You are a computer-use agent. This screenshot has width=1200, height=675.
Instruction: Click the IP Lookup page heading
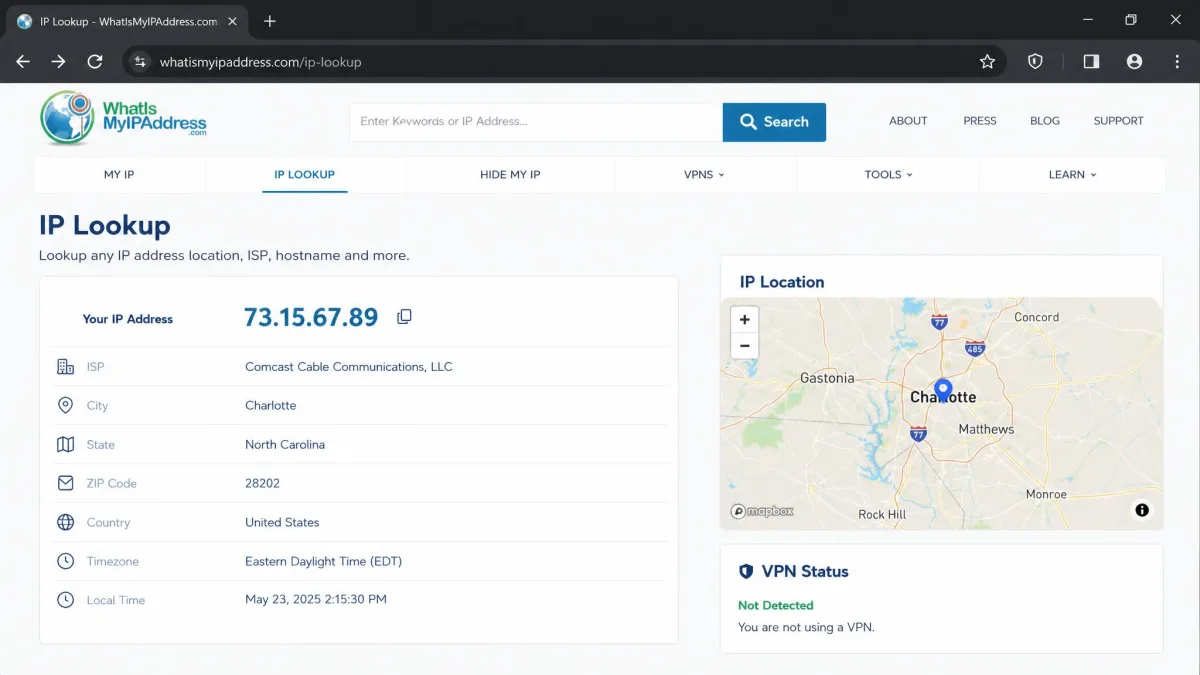(x=105, y=225)
